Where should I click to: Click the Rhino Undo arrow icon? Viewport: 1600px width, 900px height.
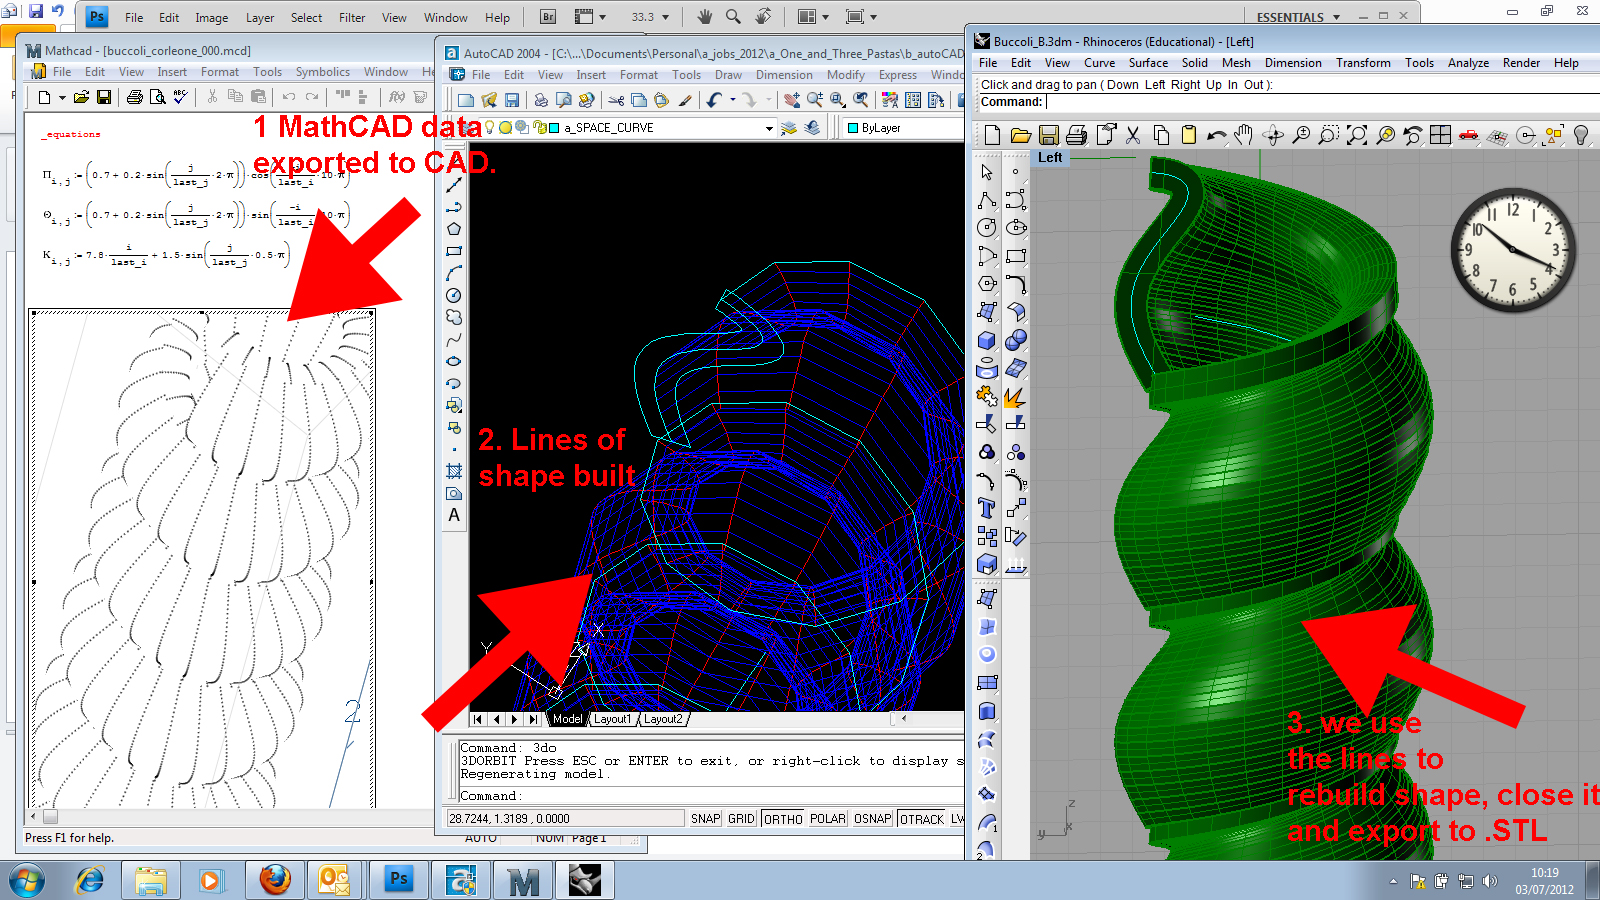[1216, 135]
